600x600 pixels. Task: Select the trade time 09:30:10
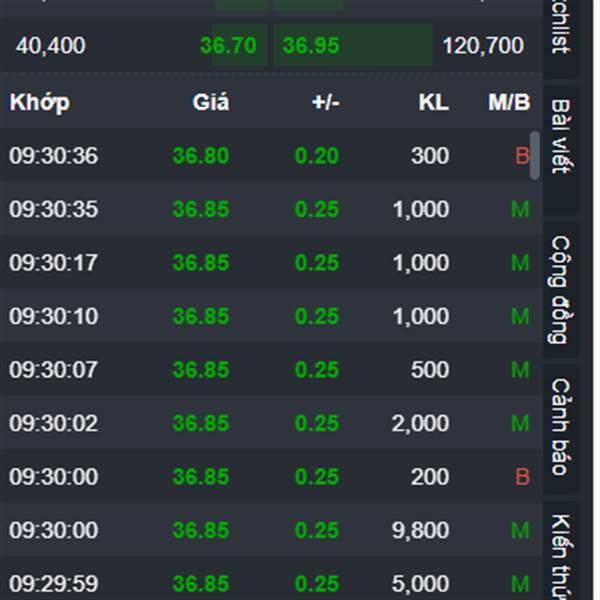[x=54, y=316]
